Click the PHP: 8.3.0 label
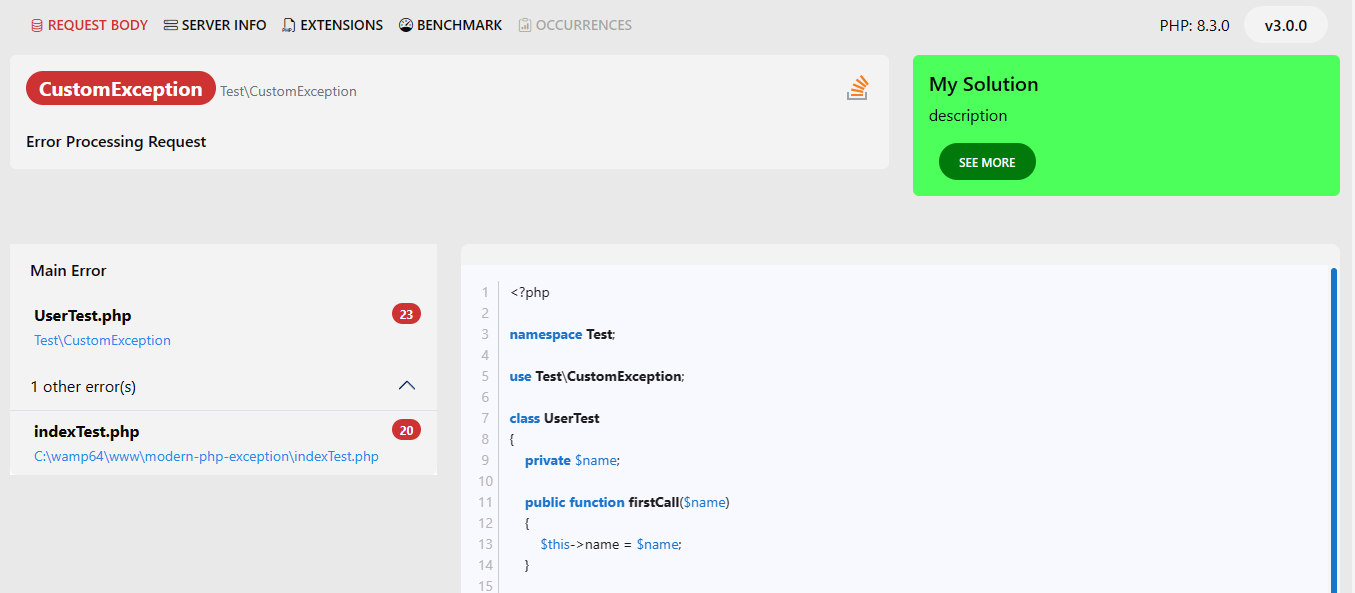 point(1194,26)
